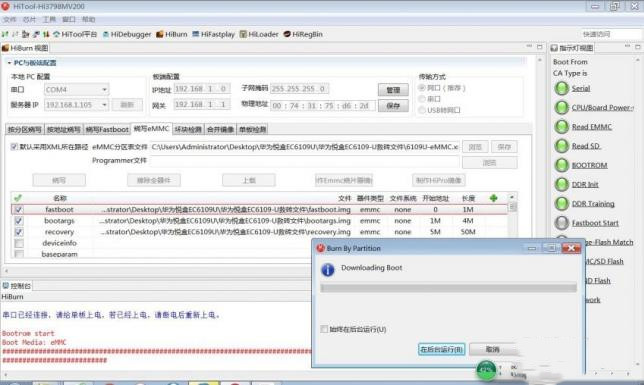The width and height of the screenshot is (644, 385).
Task: Toggle the fastboot partition checkbox
Action: (18, 210)
